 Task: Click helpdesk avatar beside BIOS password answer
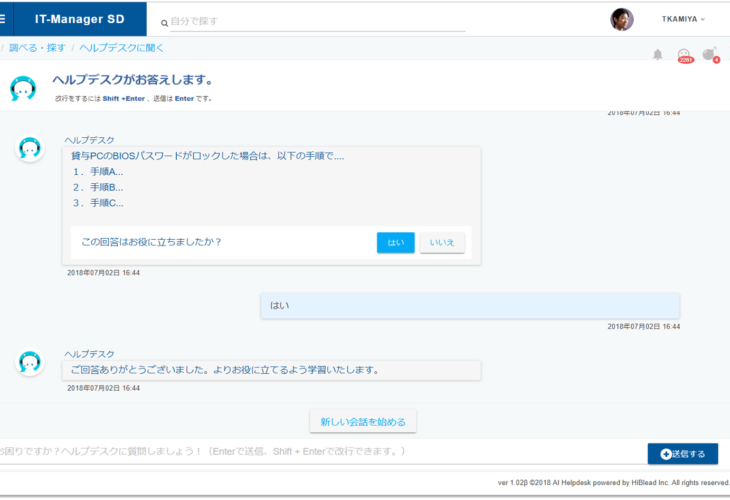point(30,148)
